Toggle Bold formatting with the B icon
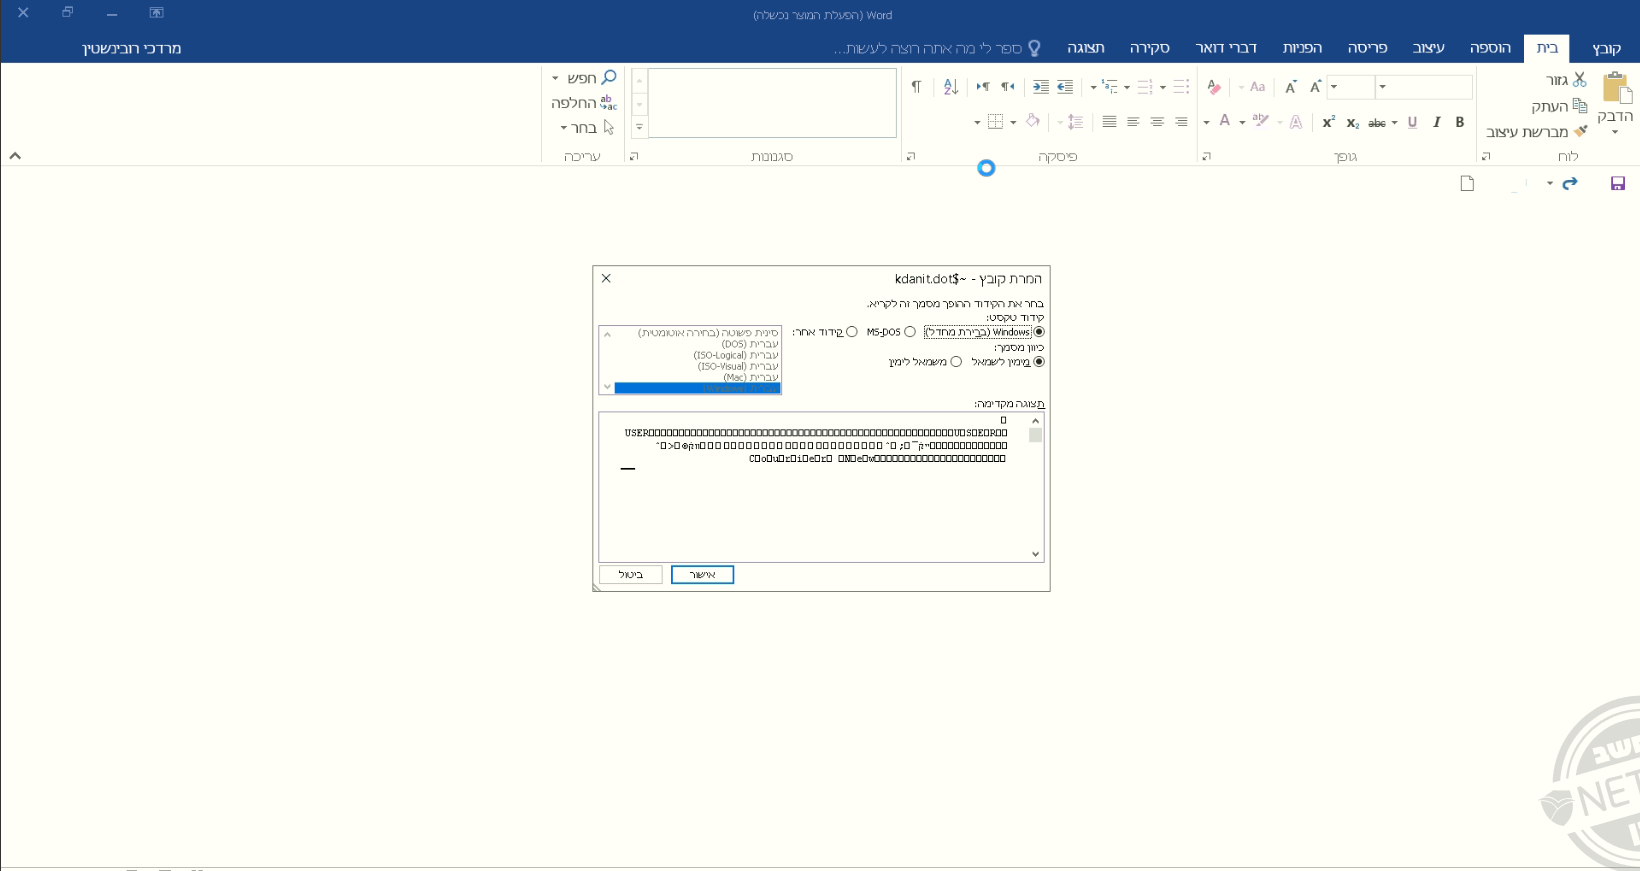The height and width of the screenshot is (871, 1640). point(1460,122)
